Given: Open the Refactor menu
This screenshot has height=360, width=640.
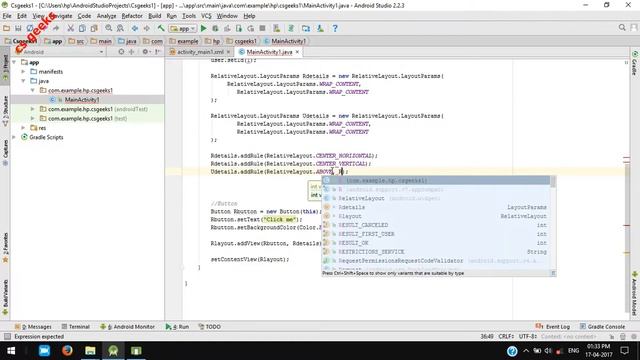Looking at the screenshot, I should click(132, 16).
